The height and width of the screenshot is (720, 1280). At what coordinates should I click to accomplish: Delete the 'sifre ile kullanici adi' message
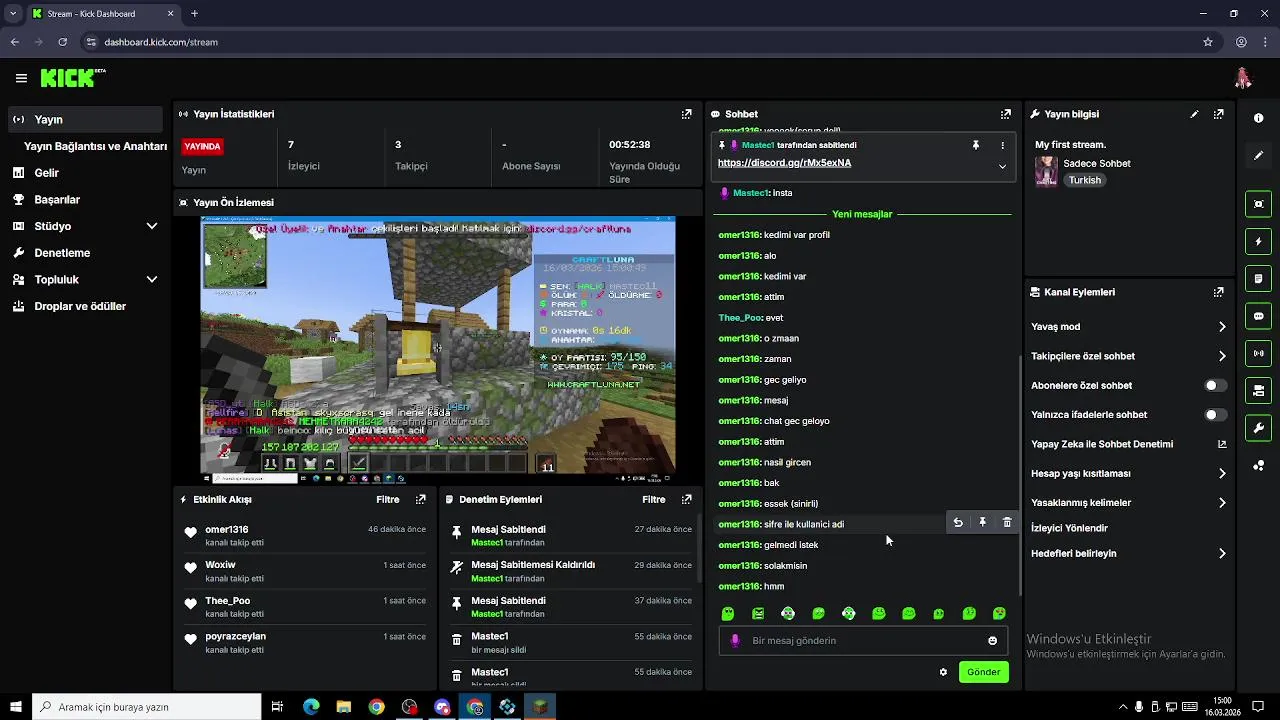click(x=1007, y=523)
